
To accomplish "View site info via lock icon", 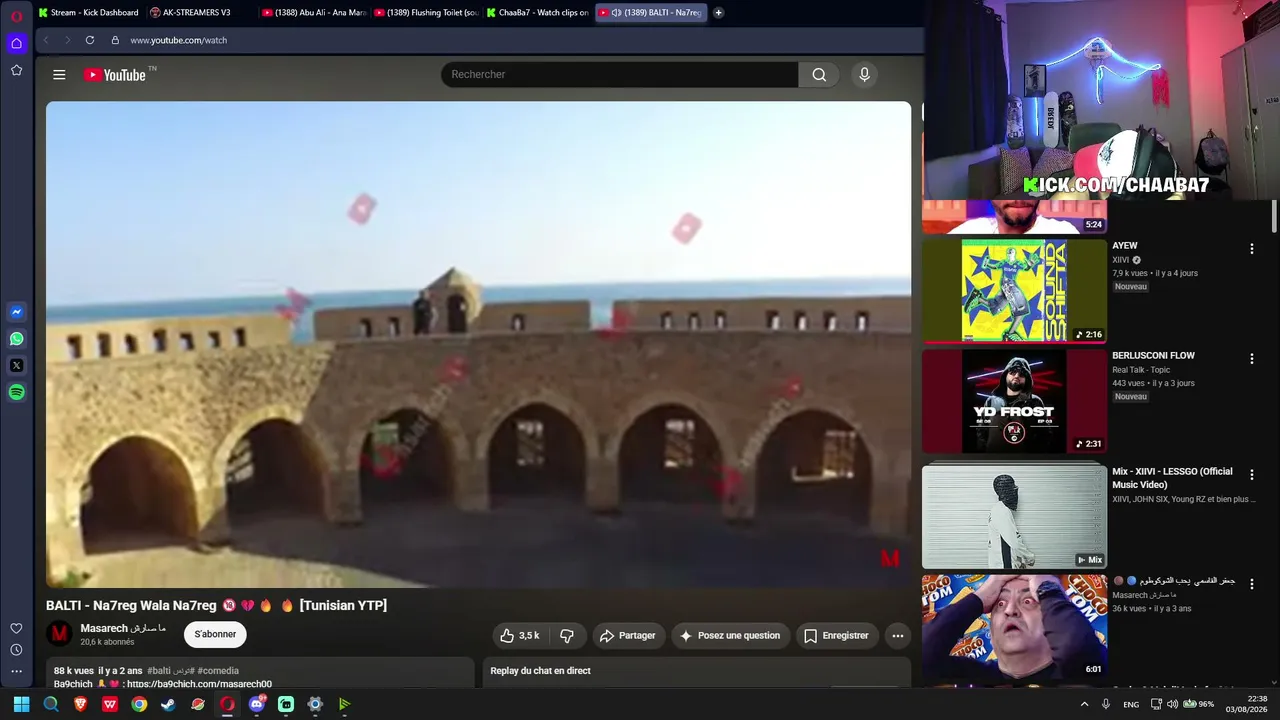I will point(115,40).
